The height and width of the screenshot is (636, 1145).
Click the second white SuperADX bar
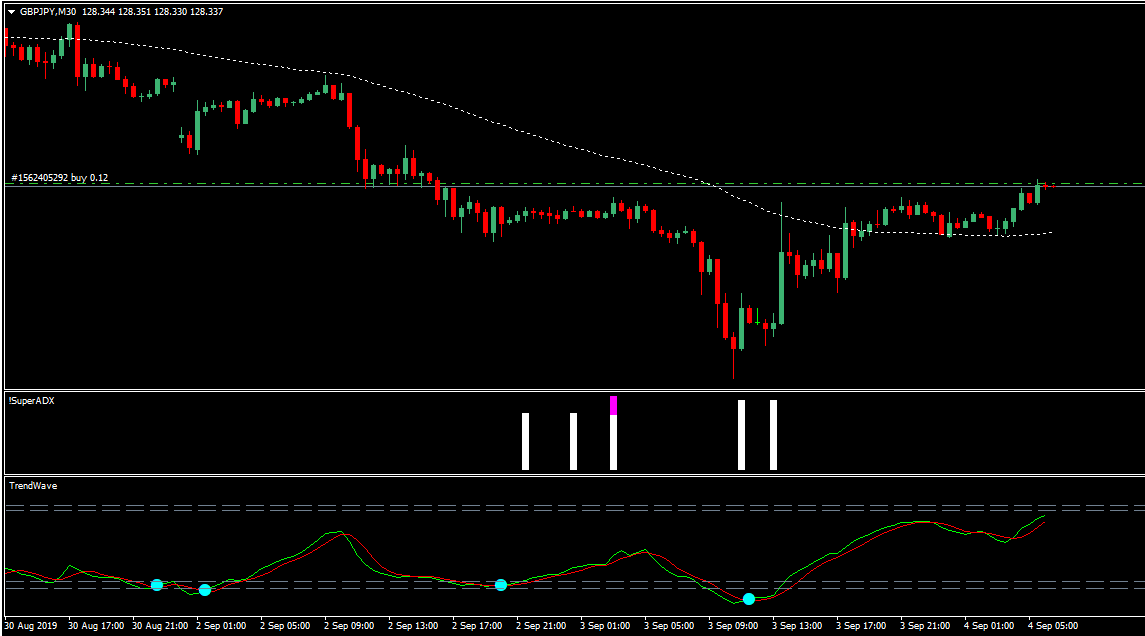[573, 441]
